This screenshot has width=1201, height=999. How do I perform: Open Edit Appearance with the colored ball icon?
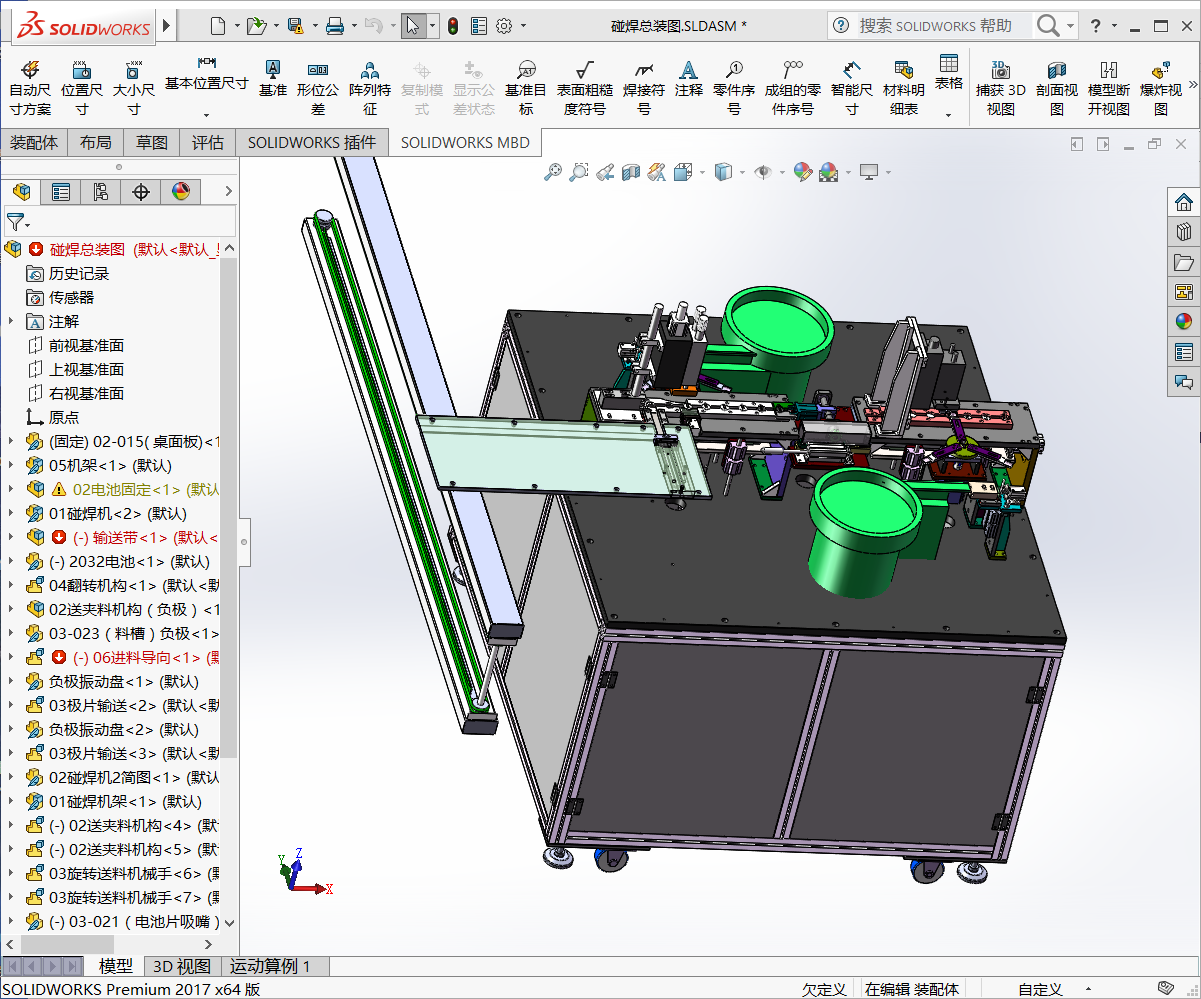(x=803, y=172)
